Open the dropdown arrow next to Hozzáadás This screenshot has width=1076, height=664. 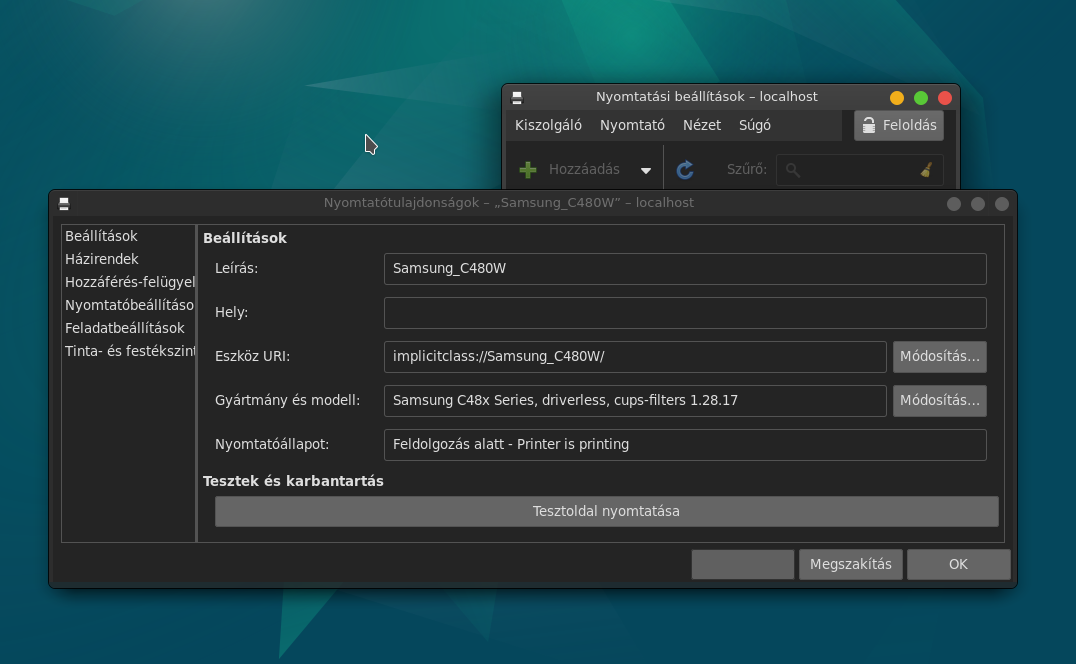coord(646,171)
